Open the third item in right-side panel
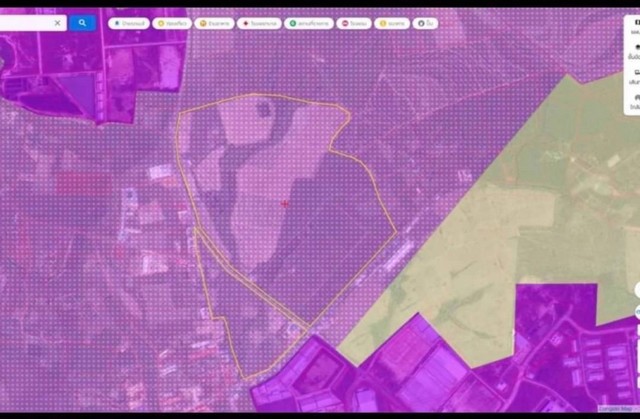640x419 pixels. pos(635,70)
